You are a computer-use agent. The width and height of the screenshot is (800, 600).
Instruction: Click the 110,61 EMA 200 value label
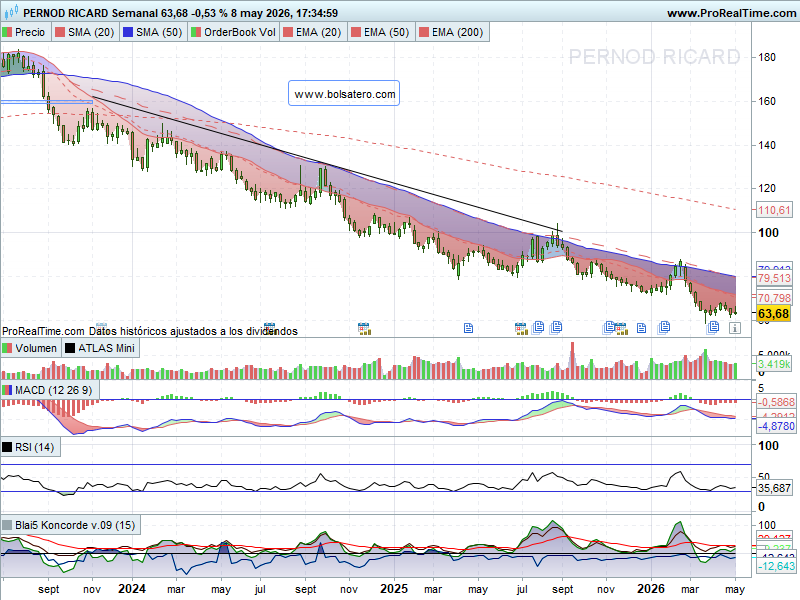[x=773, y=210]
